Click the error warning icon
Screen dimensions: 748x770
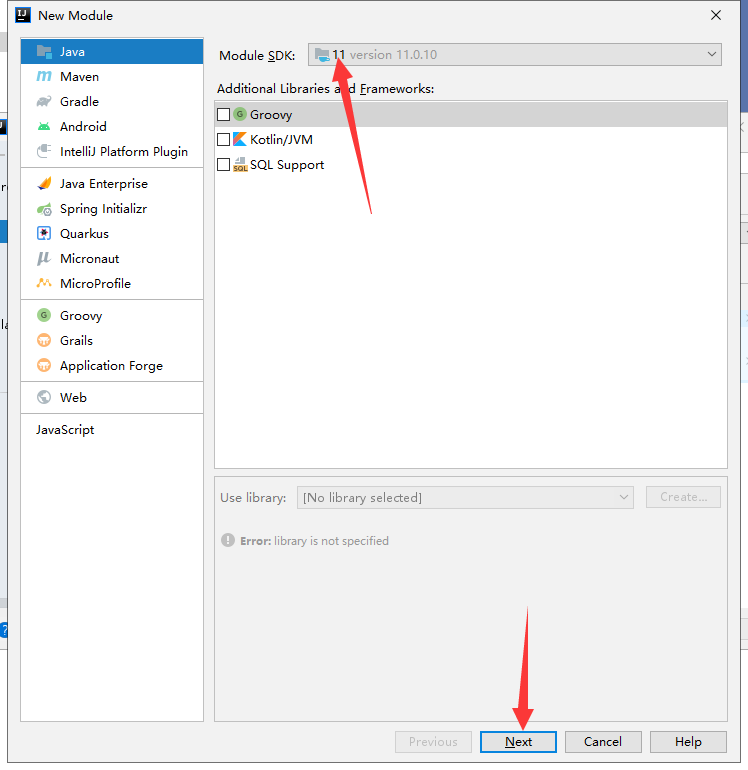click(228, 540)
